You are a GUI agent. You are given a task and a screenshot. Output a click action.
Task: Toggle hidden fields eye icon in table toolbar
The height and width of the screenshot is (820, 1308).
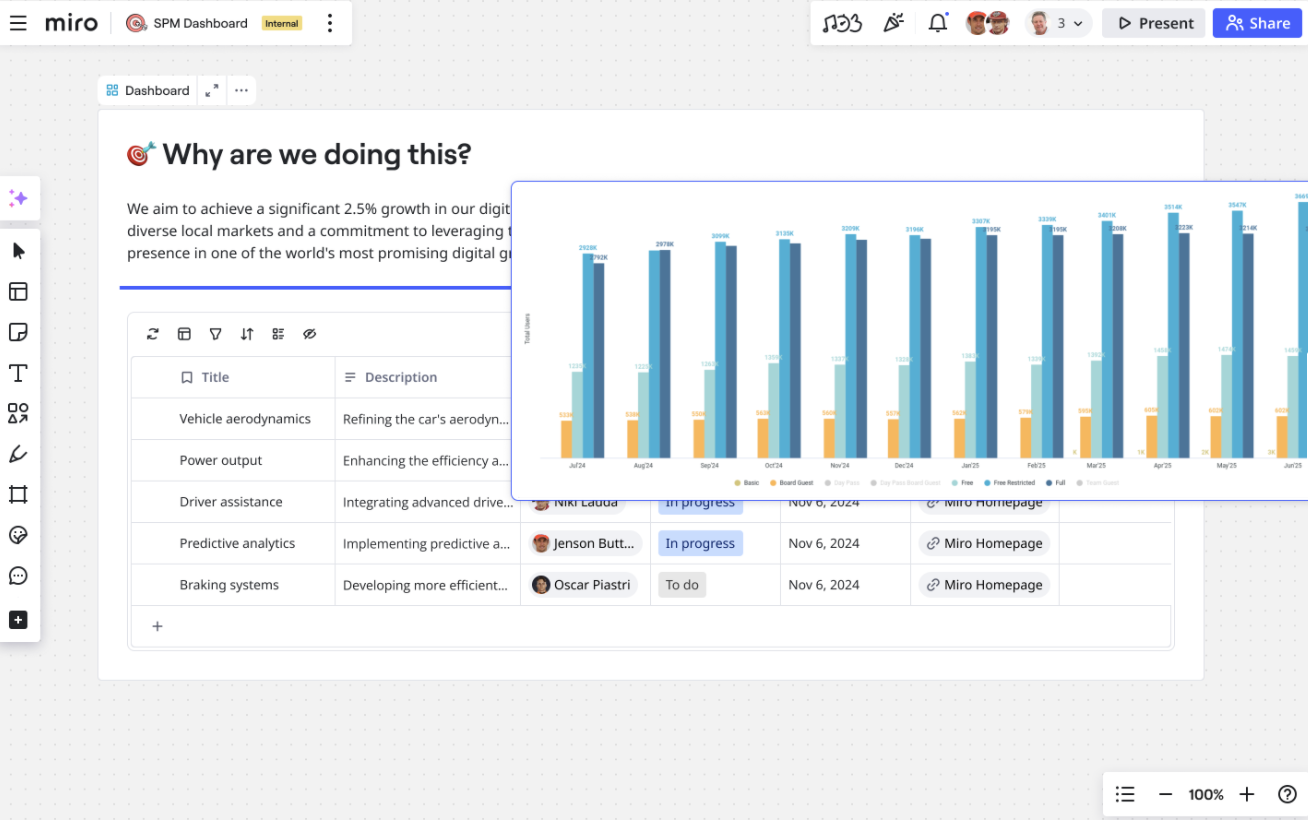309,334
